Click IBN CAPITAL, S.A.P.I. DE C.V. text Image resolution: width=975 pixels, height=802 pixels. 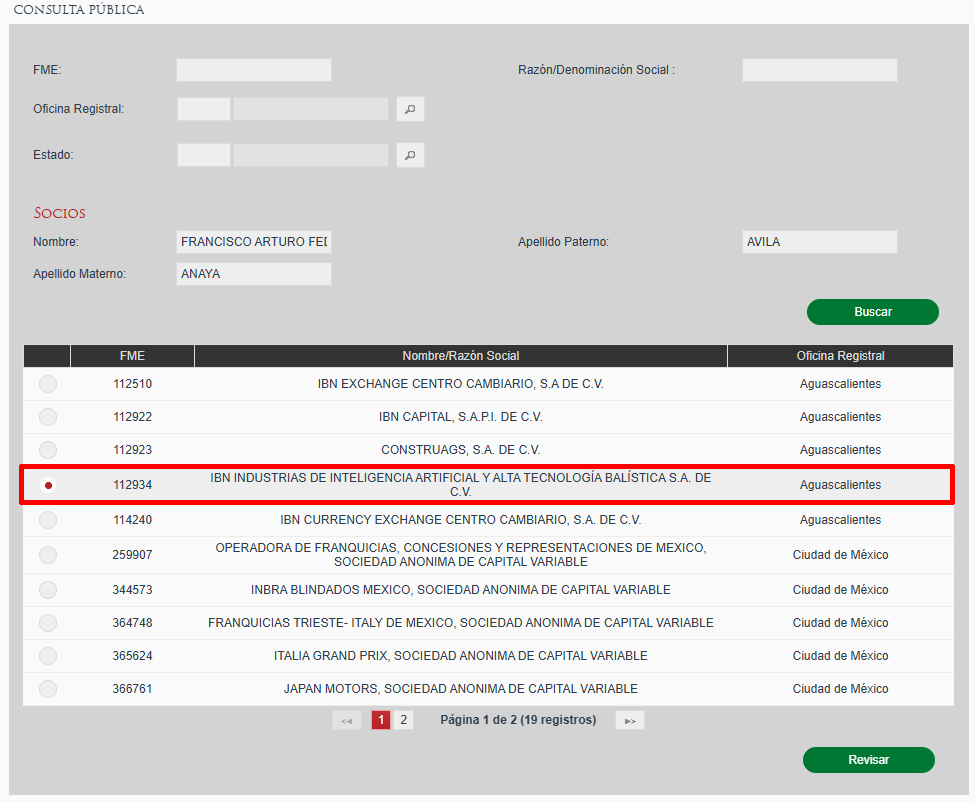click(461, 417)
